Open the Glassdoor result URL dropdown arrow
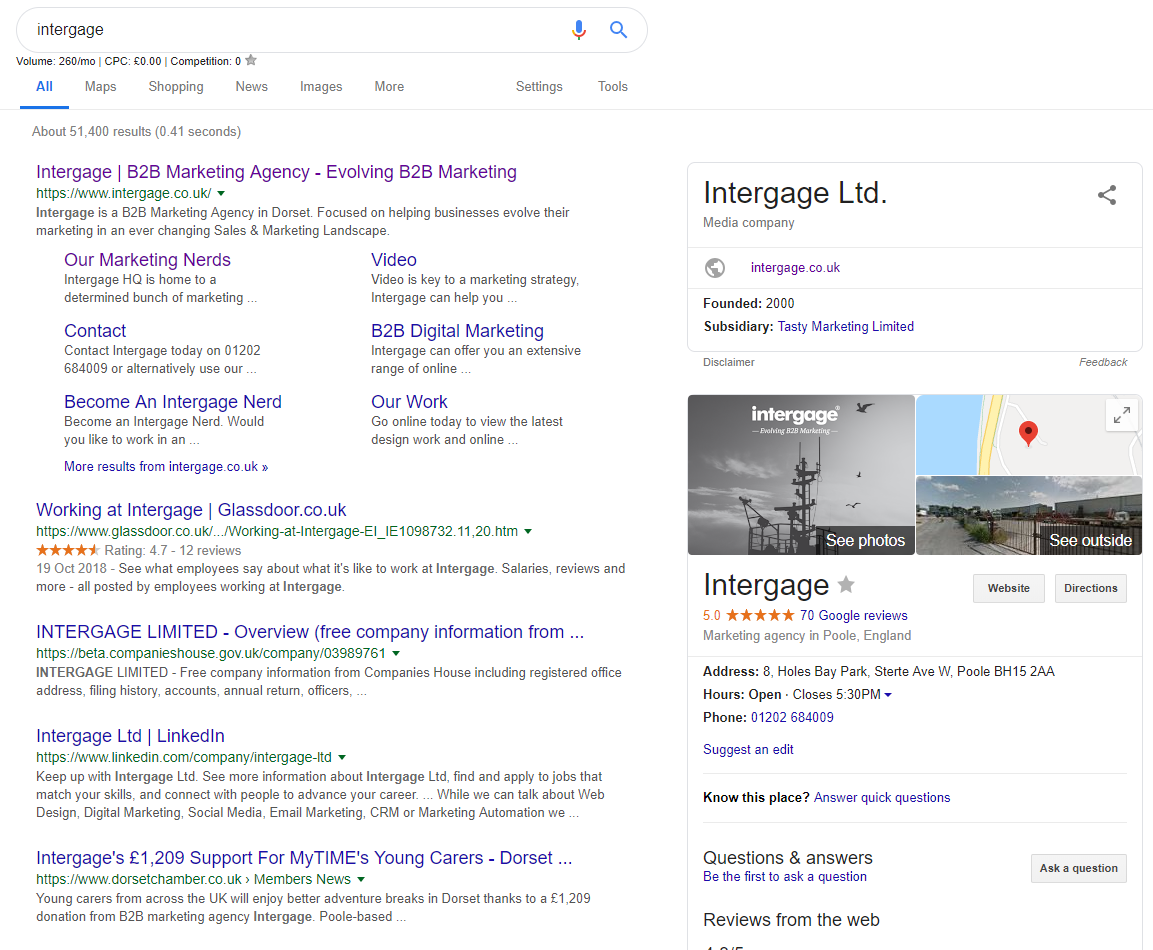The image size is (1153, 950). coord(527,531)
